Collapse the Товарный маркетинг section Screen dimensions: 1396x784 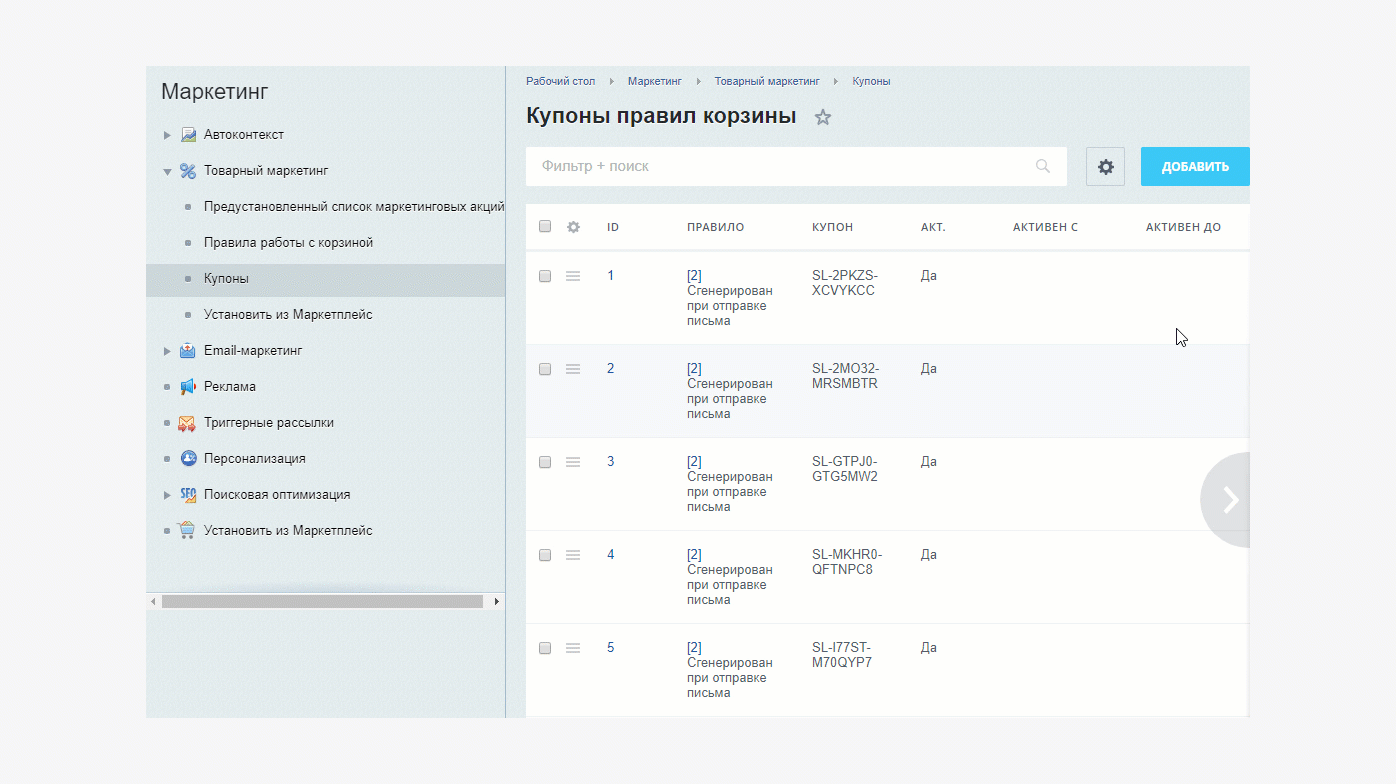click(168, 171)
